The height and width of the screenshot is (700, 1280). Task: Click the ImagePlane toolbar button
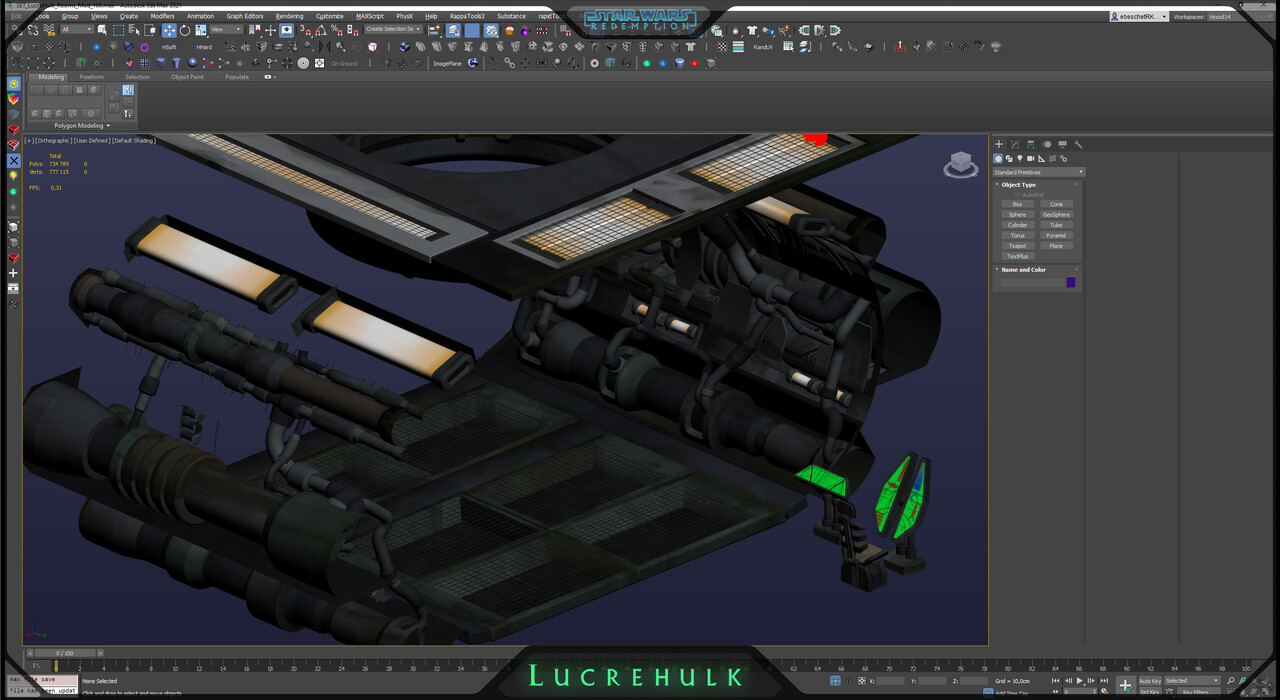447,64
